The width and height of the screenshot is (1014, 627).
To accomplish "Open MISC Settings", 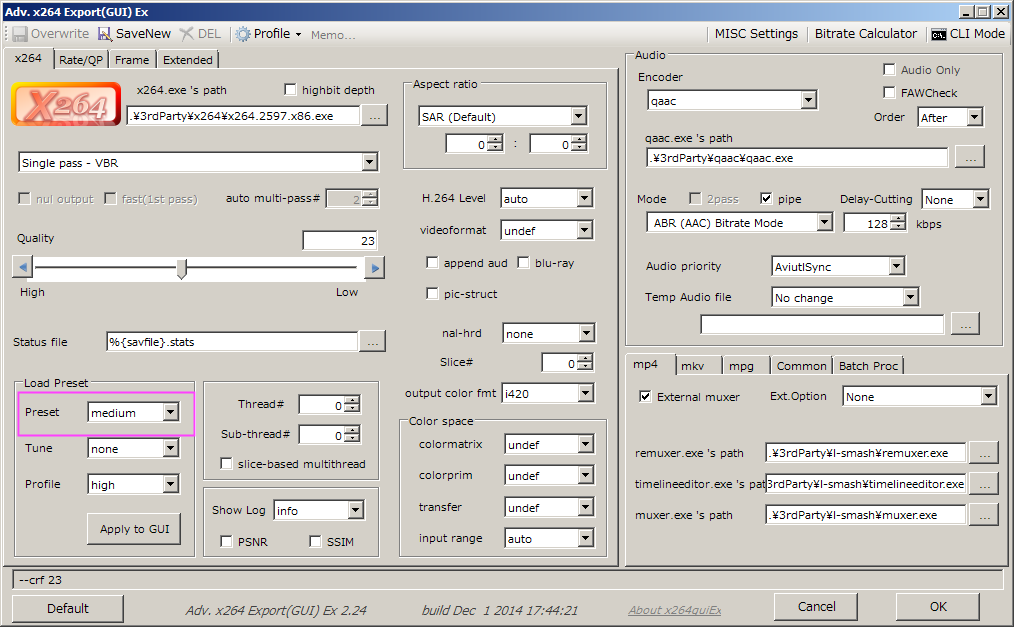I will 756,34.
